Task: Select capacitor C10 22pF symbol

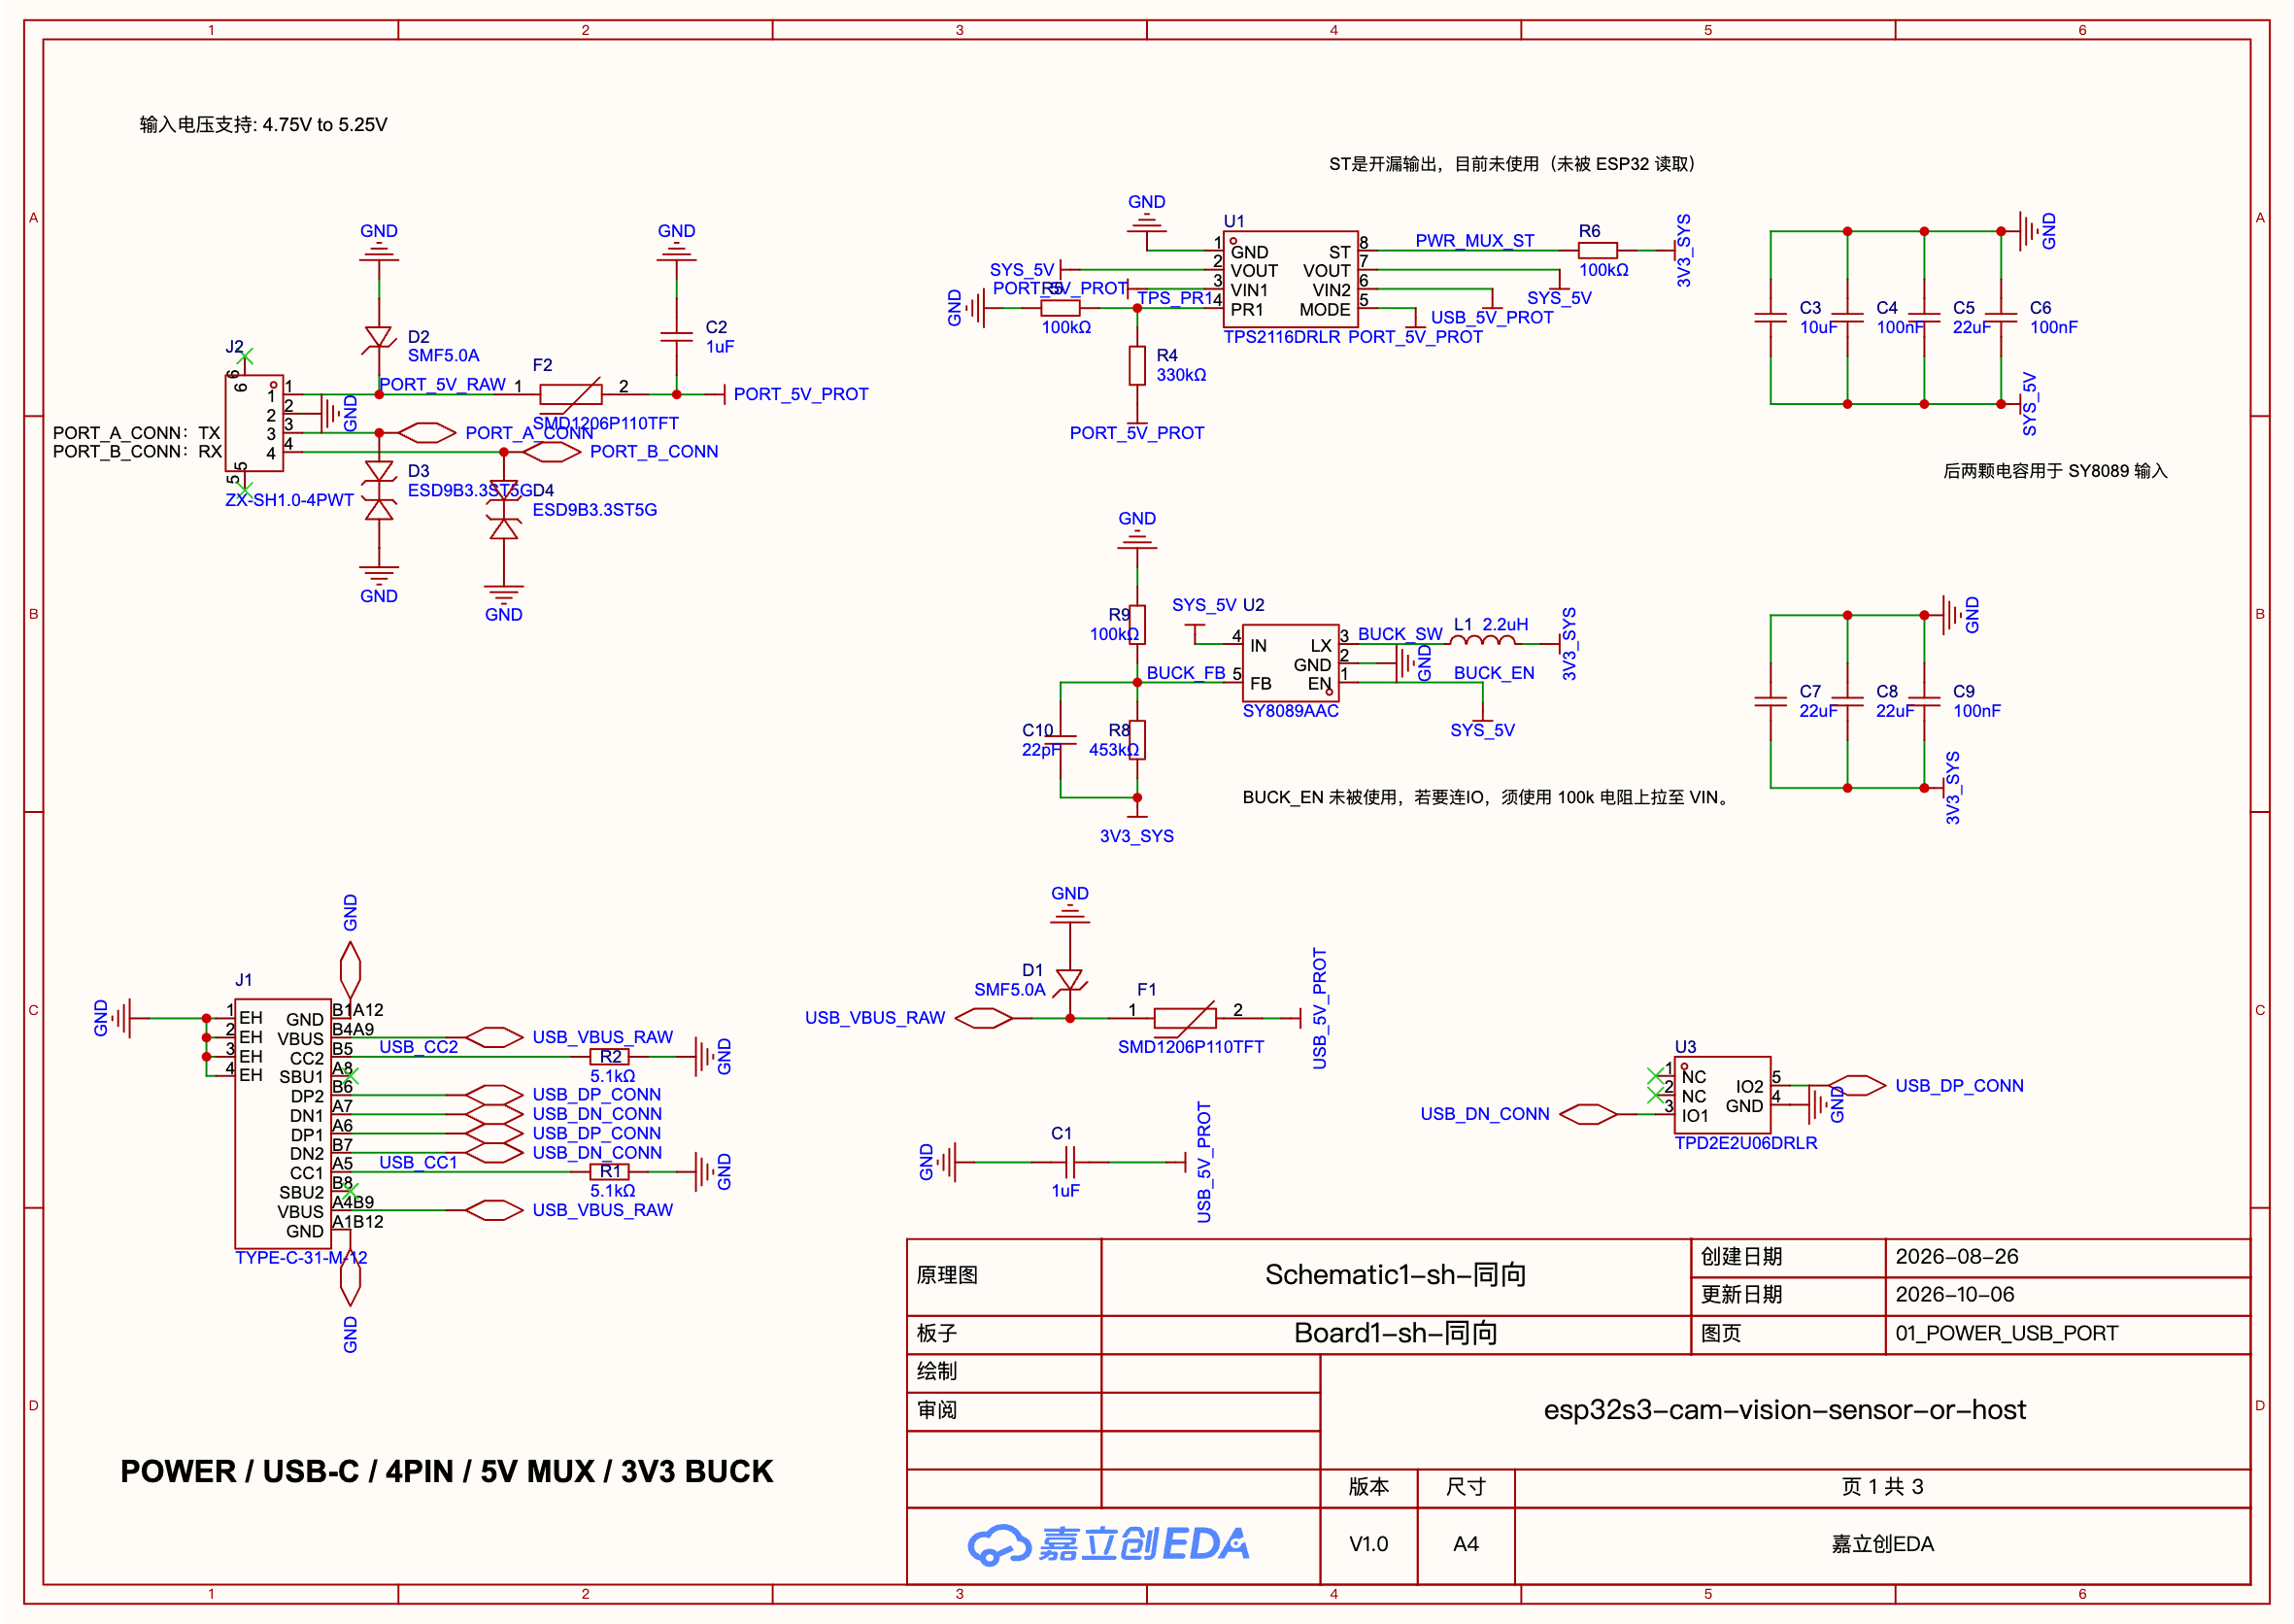Action: (x=1061, y=741)
